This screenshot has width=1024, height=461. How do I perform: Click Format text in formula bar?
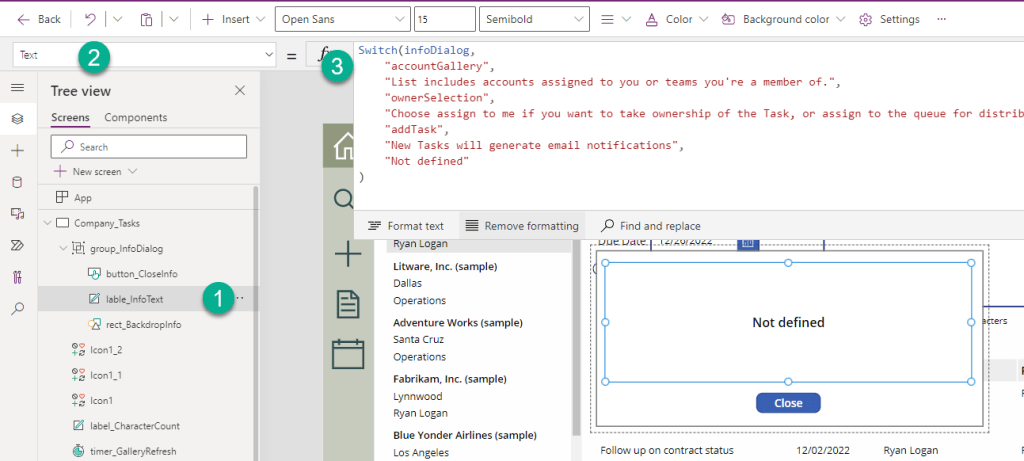(406, 226)
